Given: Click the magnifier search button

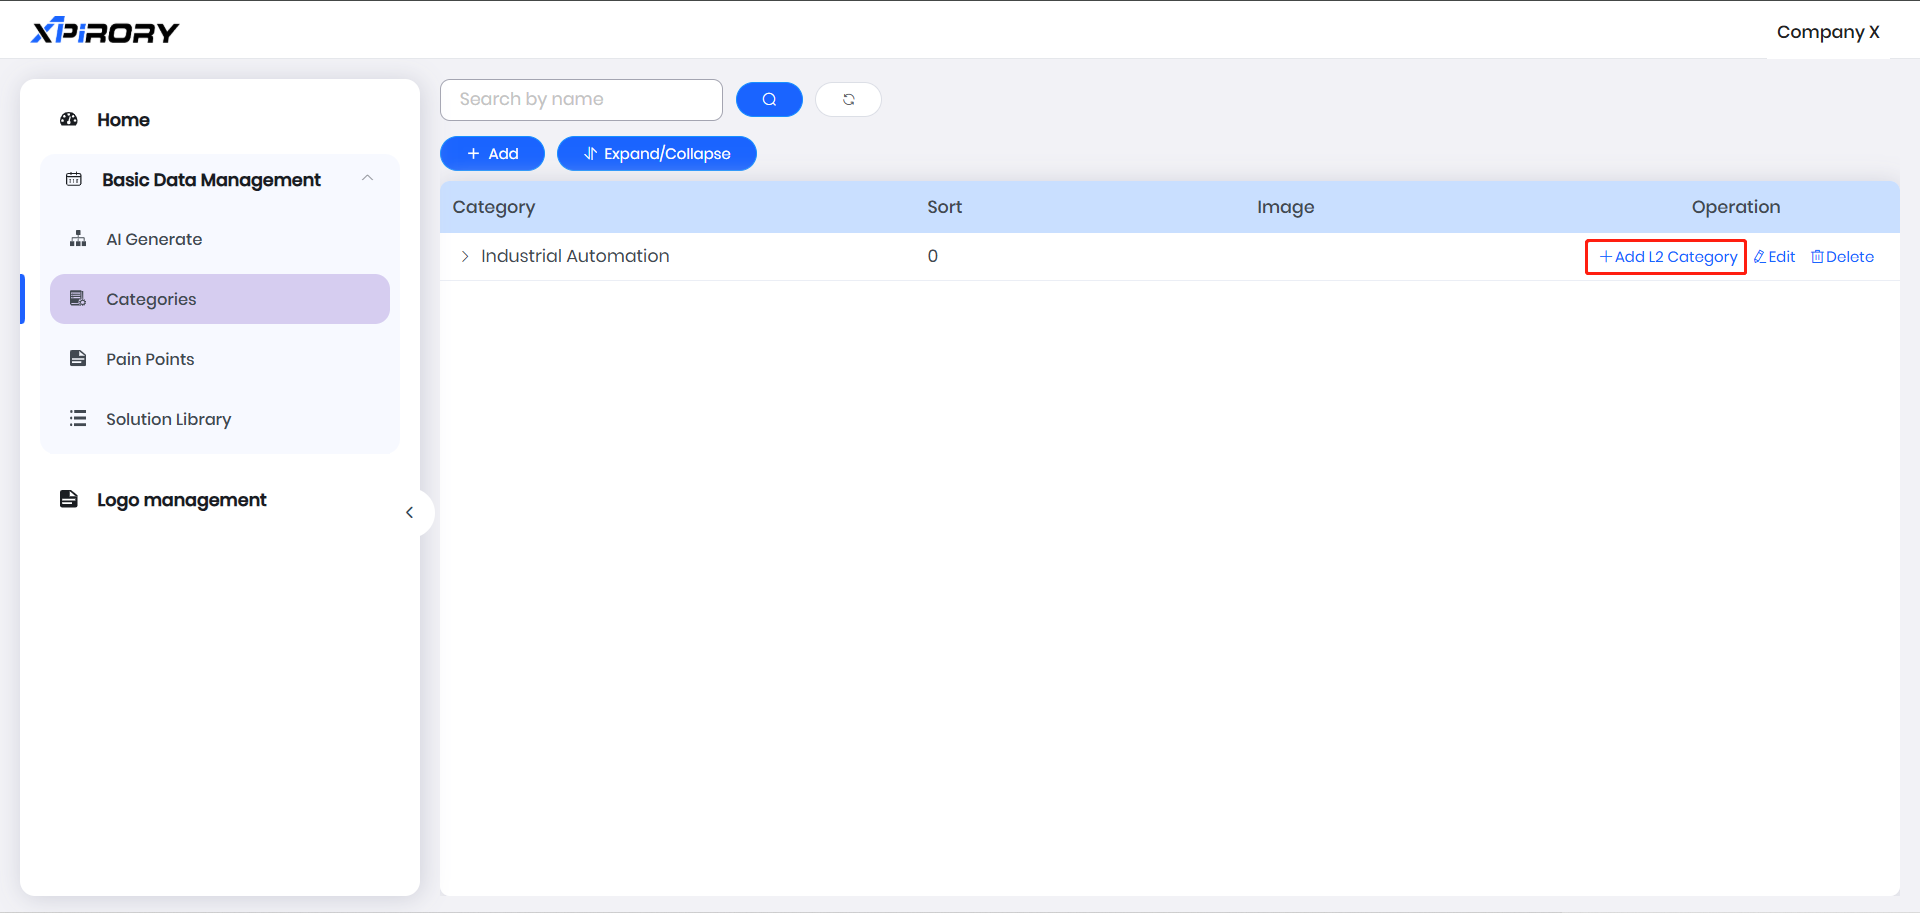Looking at the screenshot, I should (x=769, y=99).
